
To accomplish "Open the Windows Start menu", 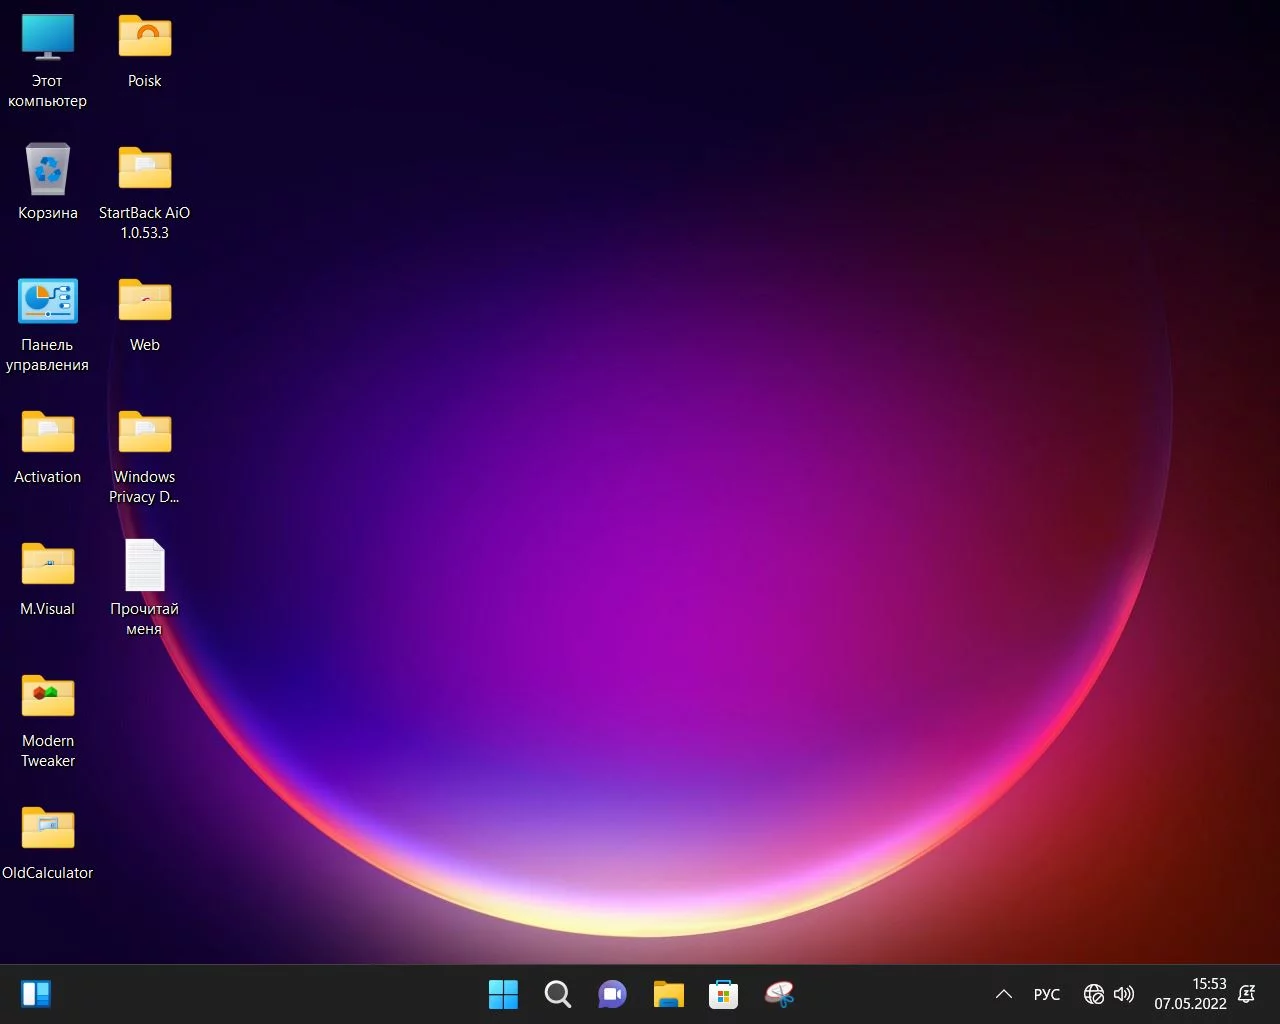I will point(503,994).
